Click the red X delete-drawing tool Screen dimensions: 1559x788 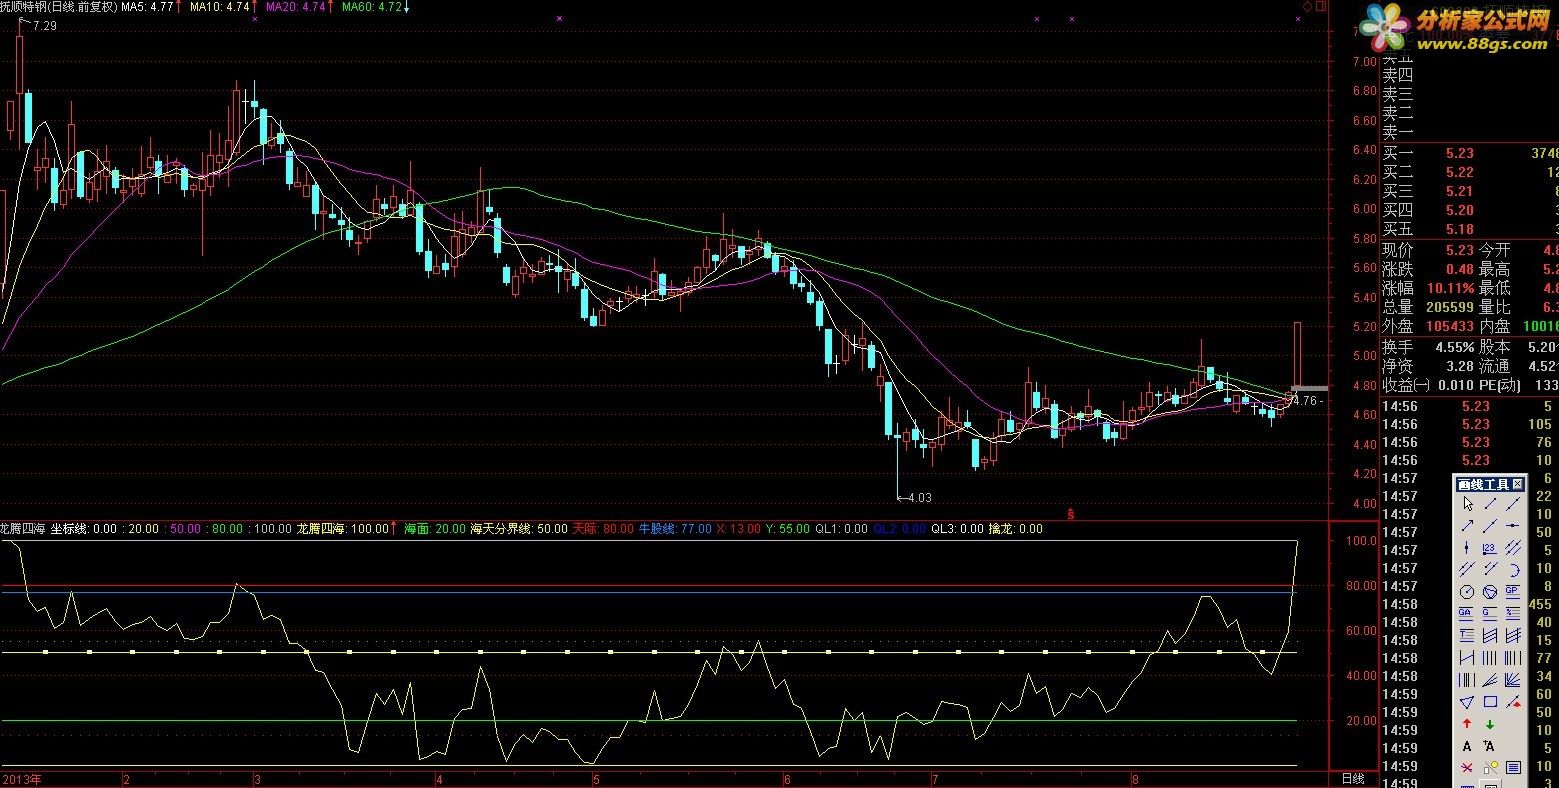[1467, 768]
